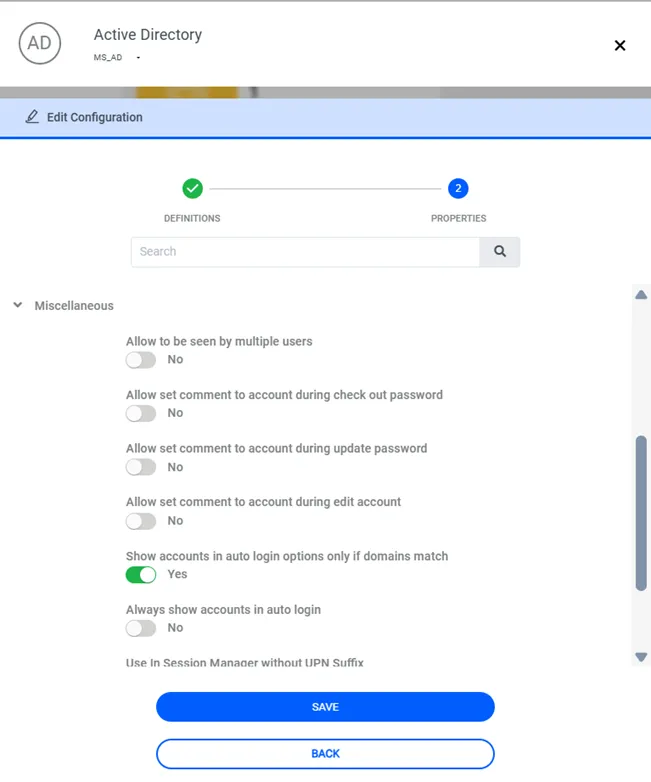Enable comment during update password
The height and width of the screenshot is (782, 651).
(141, 467)
